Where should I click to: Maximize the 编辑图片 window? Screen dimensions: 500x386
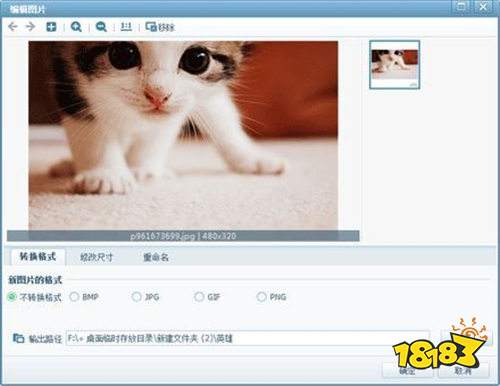tap(462, 7)
